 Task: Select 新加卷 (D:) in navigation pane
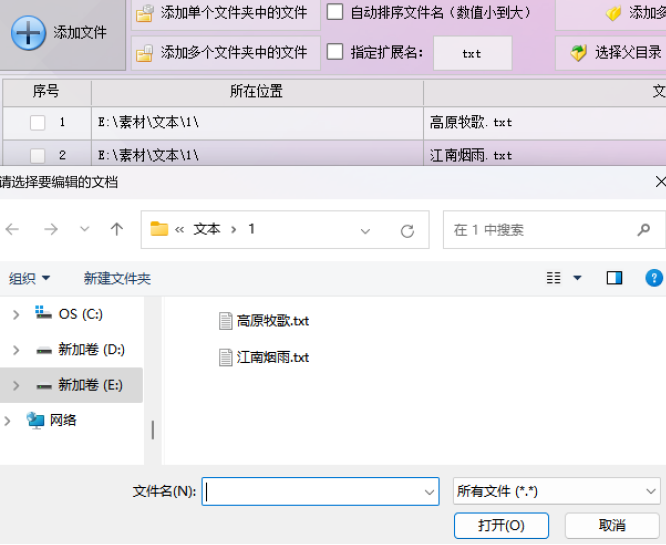coord(90,350)
